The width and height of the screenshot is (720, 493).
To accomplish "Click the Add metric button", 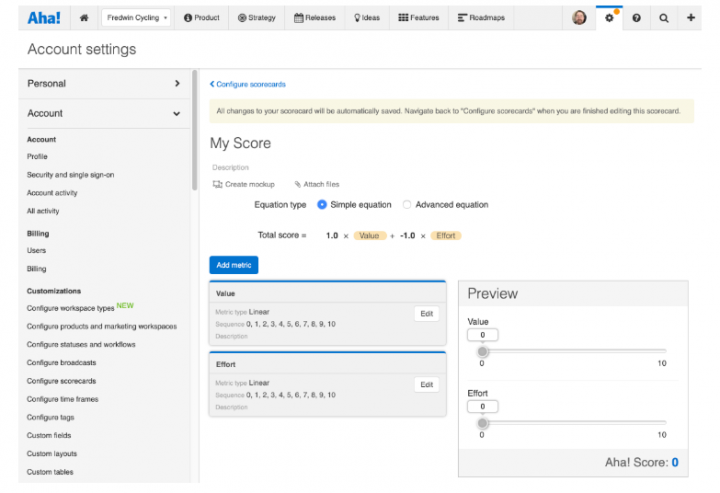I will (234, 265).
